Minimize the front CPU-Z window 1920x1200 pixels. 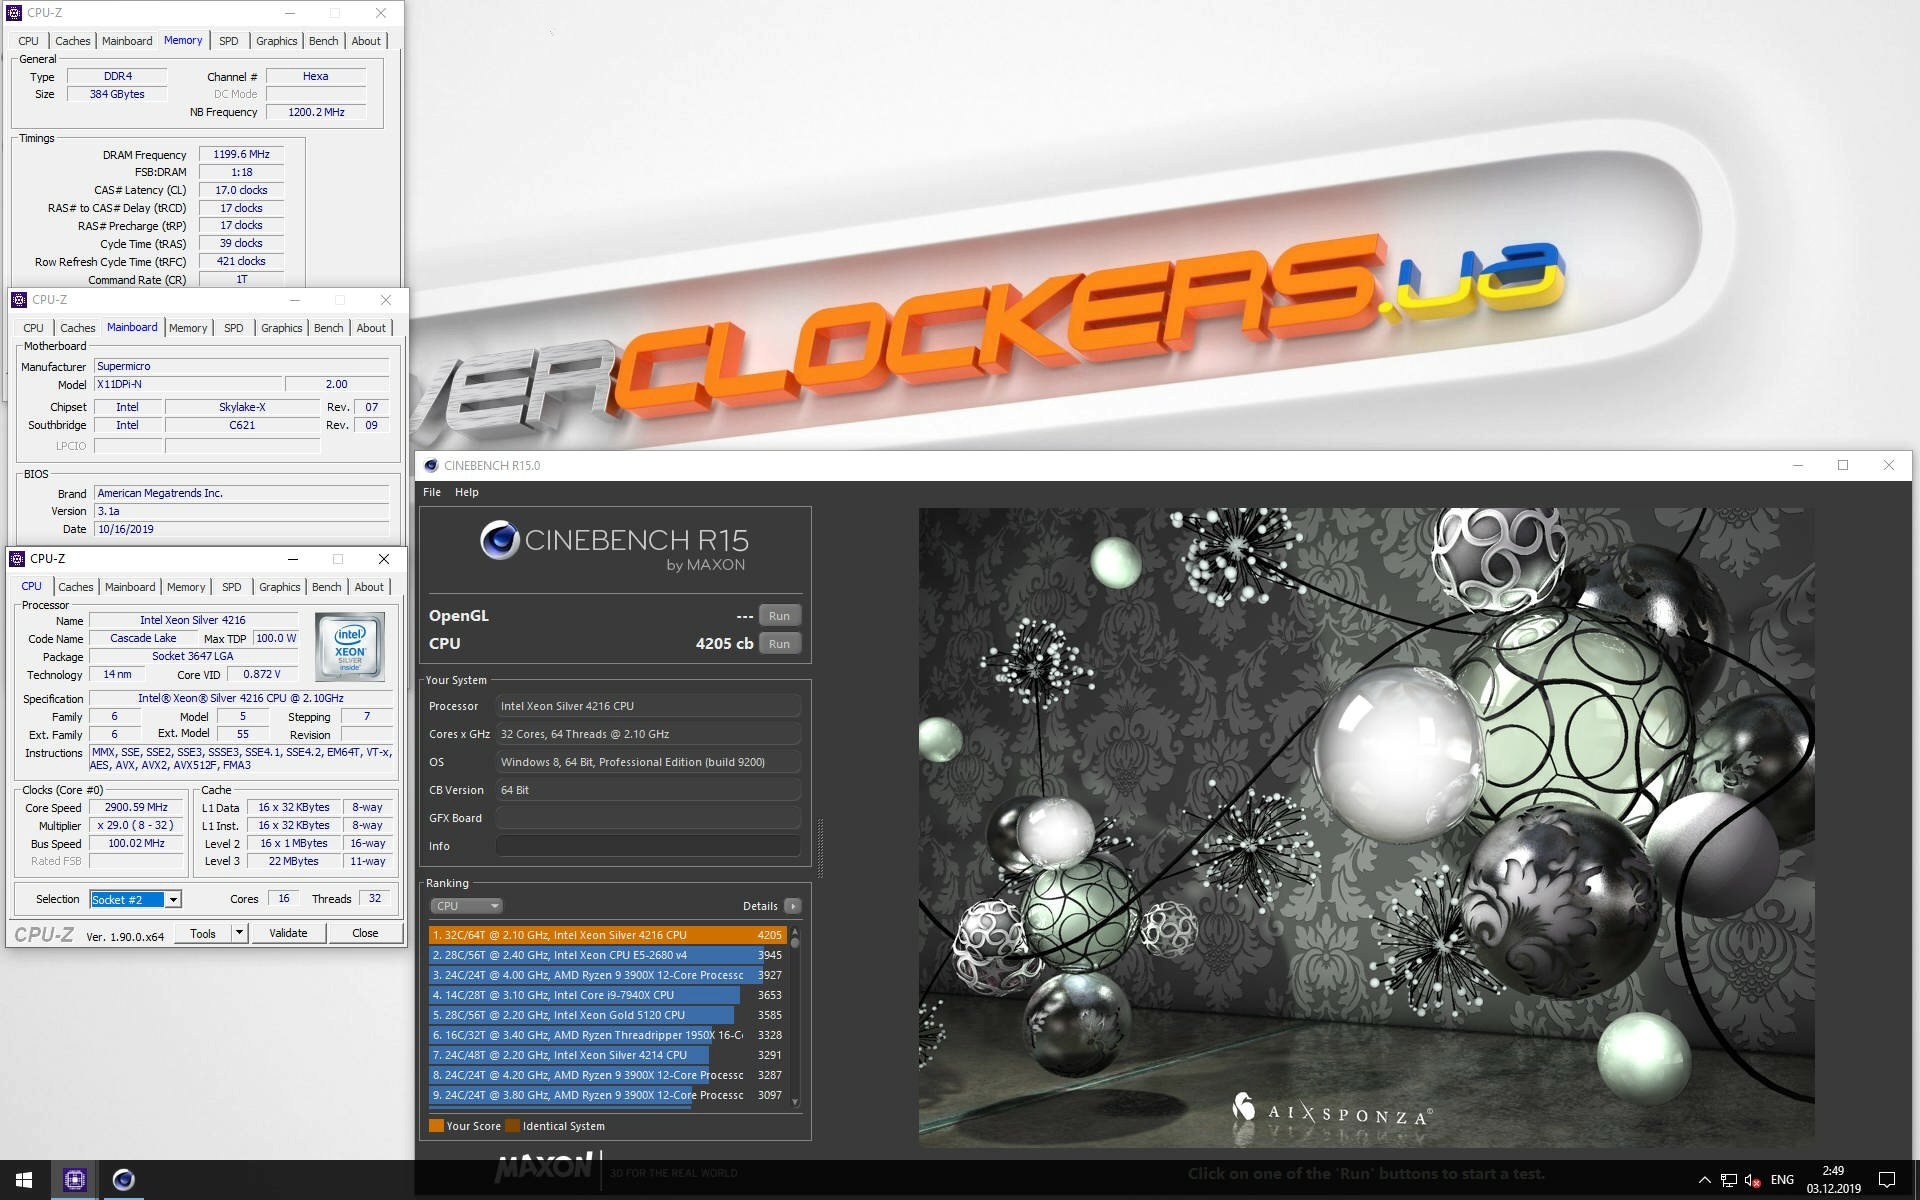point(292,559)
